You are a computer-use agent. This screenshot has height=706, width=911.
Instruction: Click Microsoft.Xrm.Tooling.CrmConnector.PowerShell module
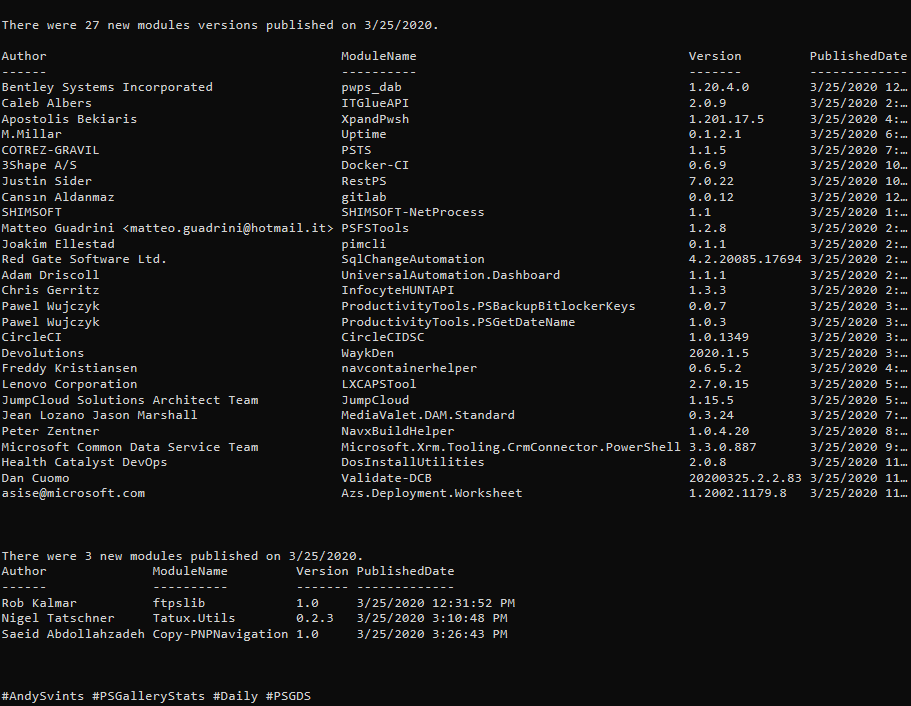(511, 447)
